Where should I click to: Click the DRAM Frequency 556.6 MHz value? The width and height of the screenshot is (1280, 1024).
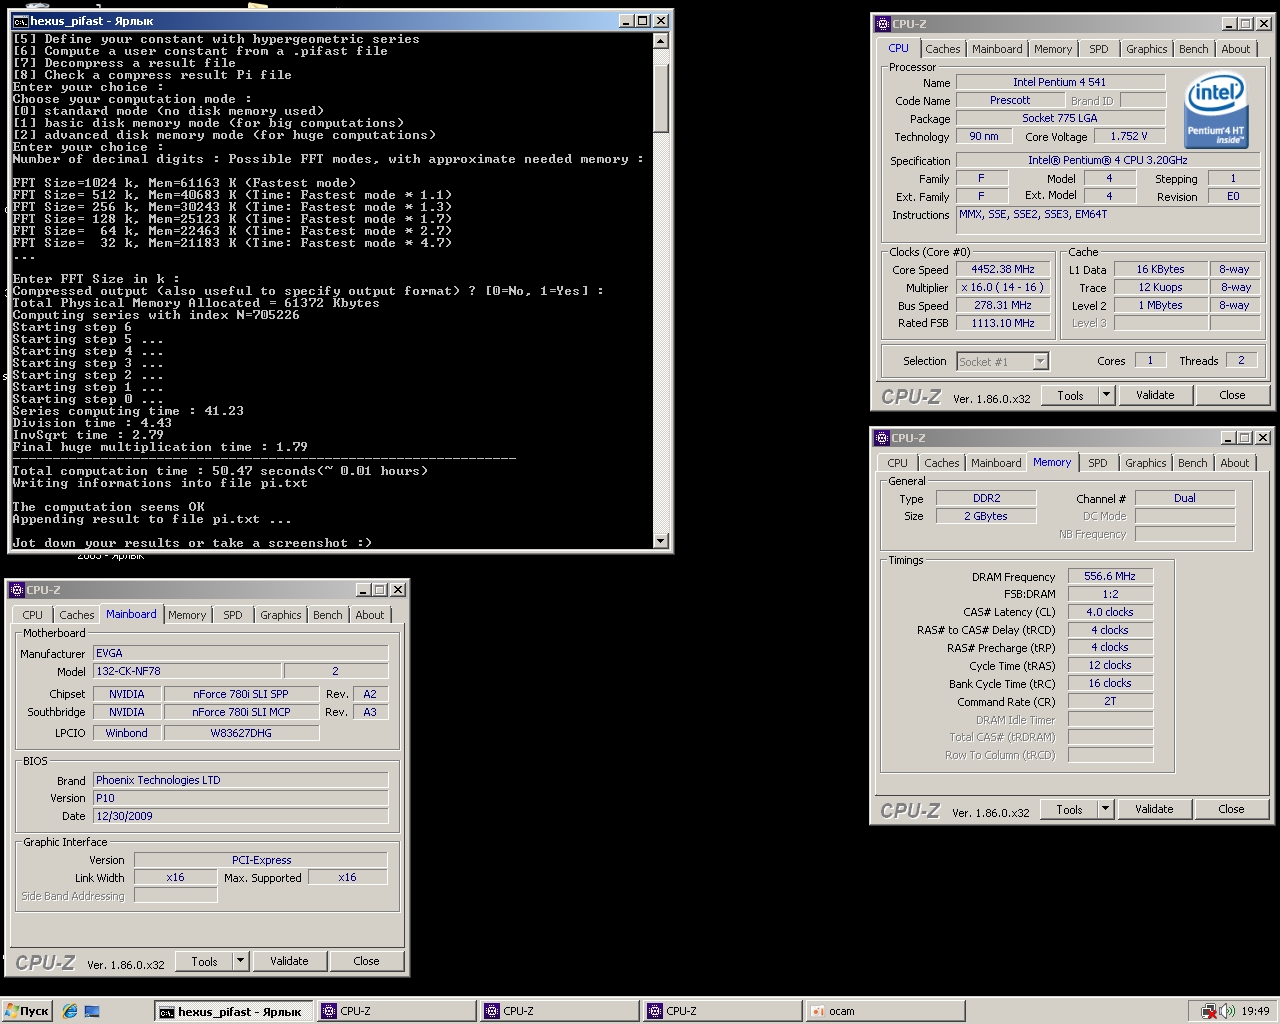point(1110,576)
